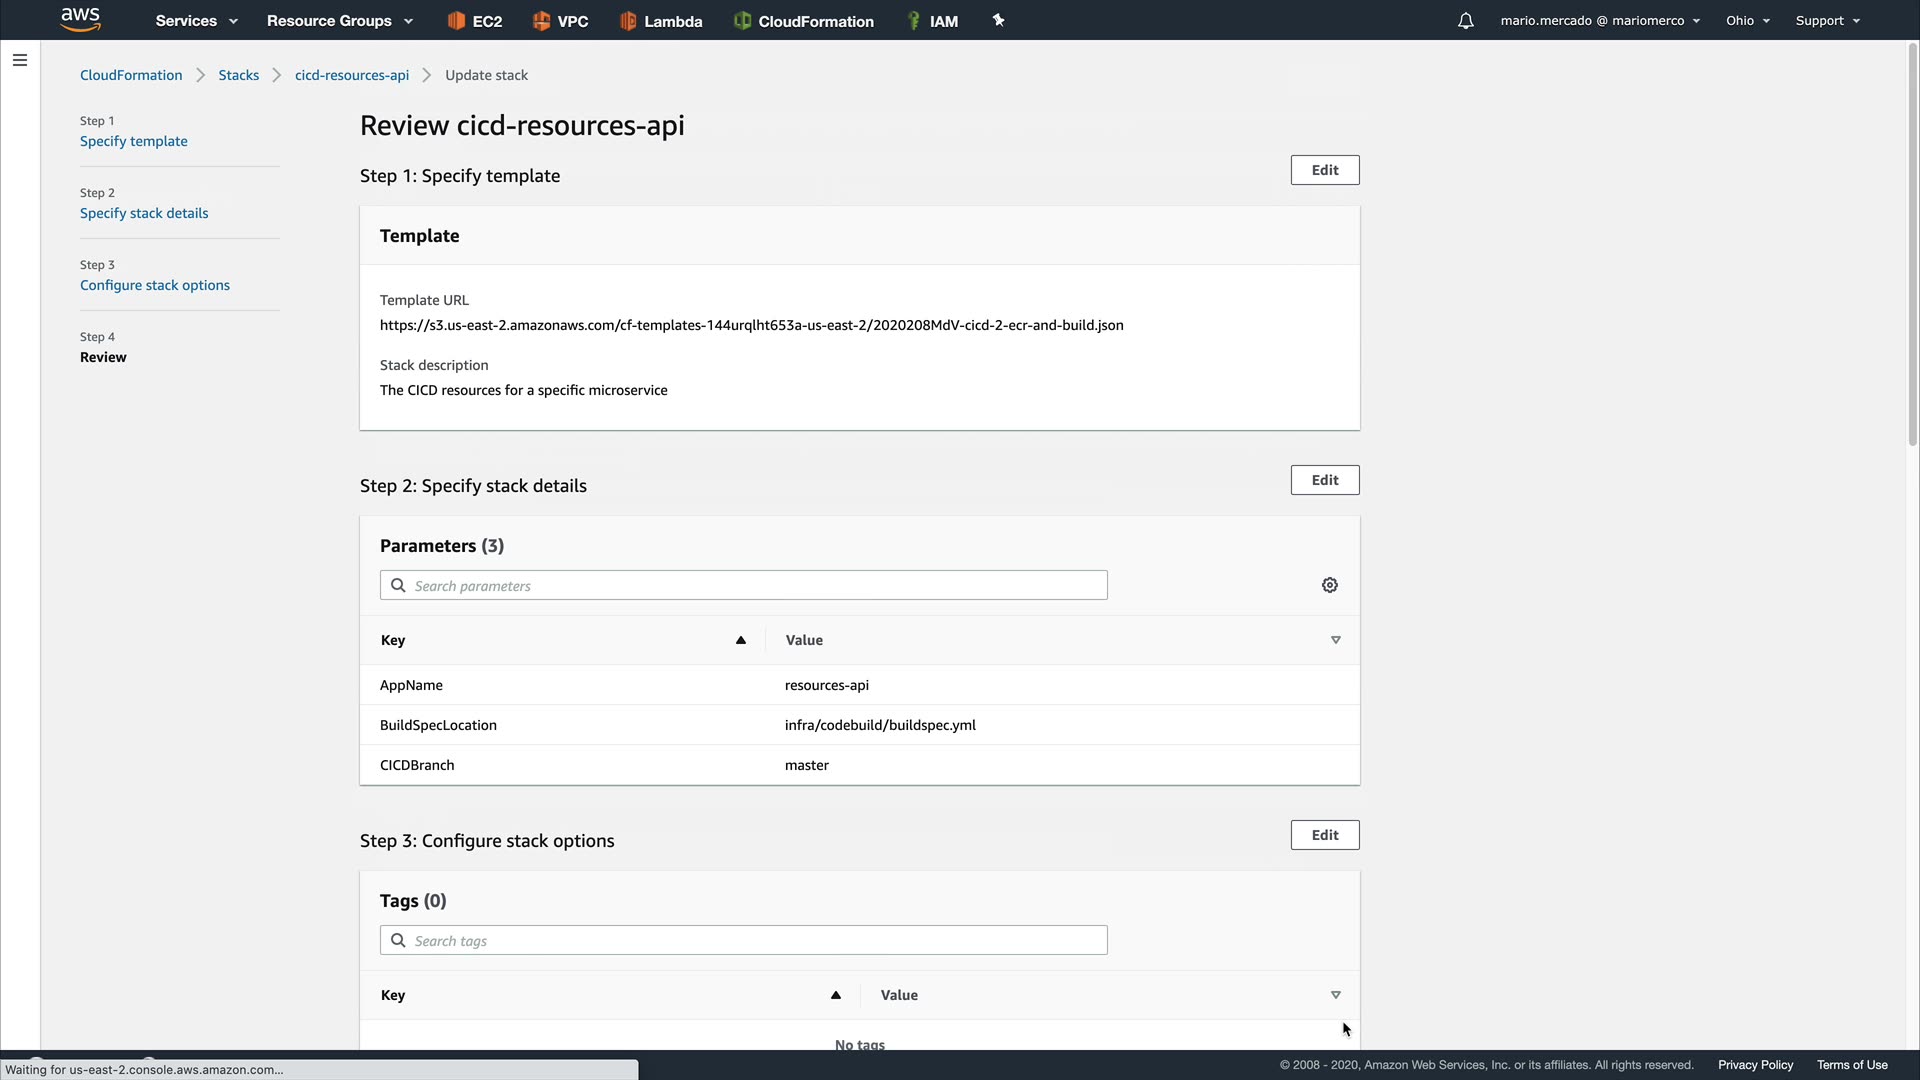This screenshot has height=1080, width=1920.
Task: Open the mario.mercado account menu
Action: pyautogui.click(x=1599, y=21)
